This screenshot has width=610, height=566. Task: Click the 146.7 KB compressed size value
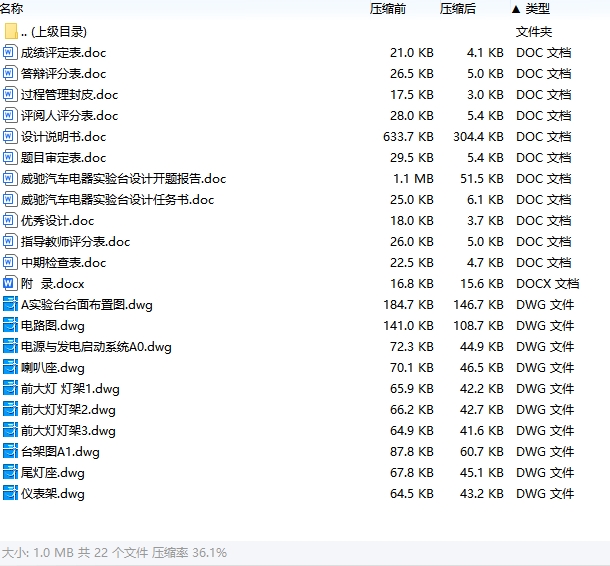pyautogui.click(x=478, y=305)
